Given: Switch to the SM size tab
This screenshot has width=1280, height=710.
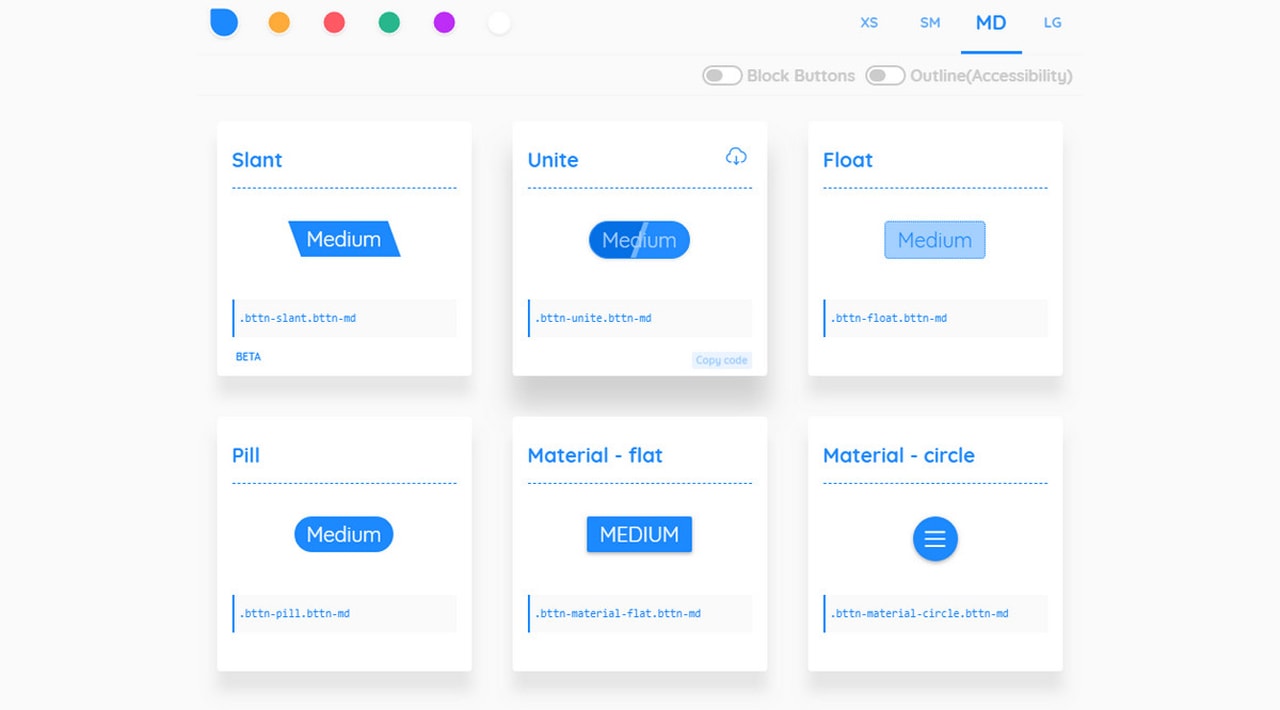Looking at the screenshot, I should (x=930, y=23).
